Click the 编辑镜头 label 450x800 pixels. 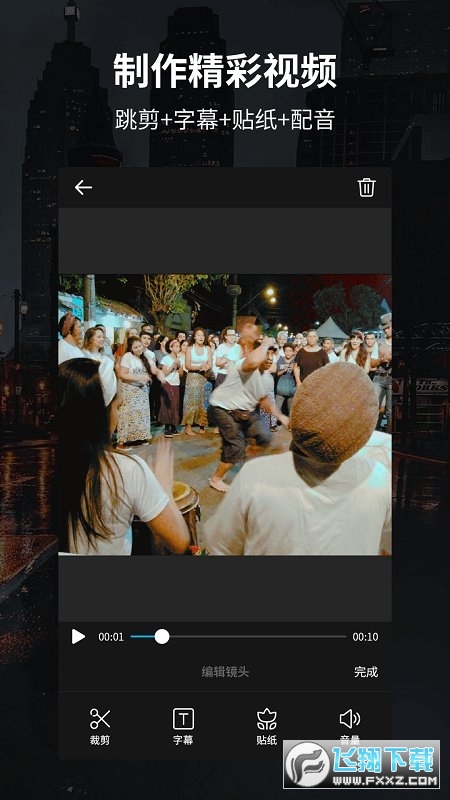pos(225,671)
